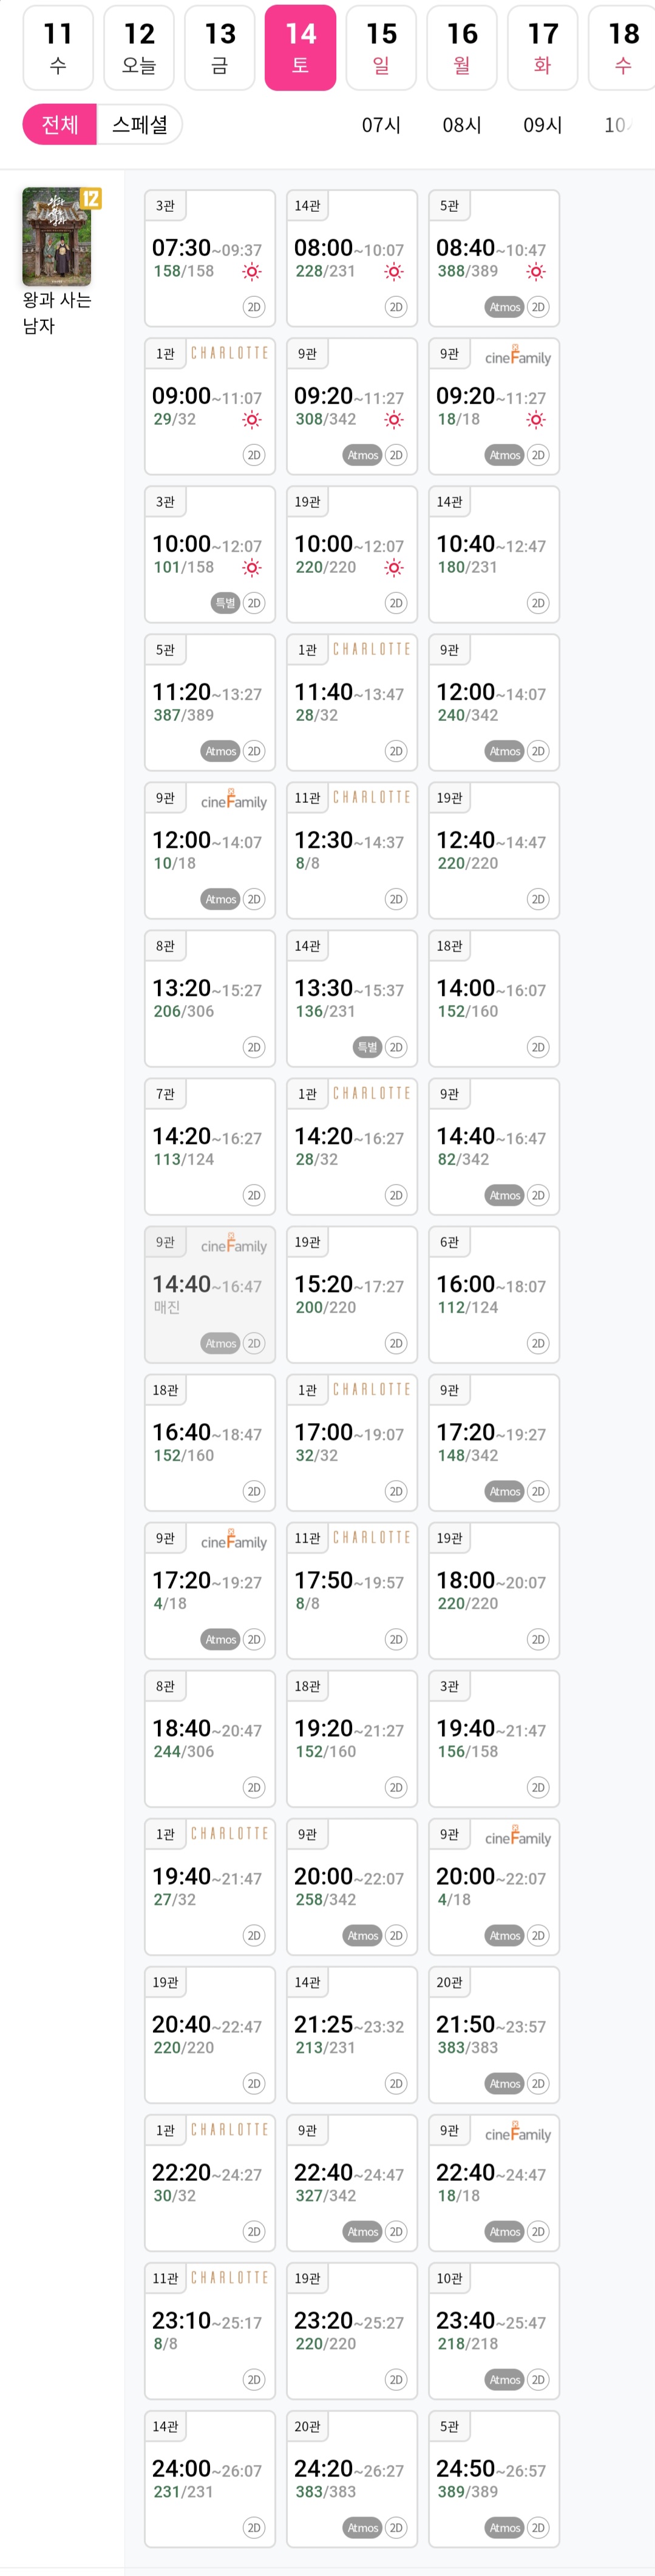Click 2D badge on 08:00 showtime
The width and height of the screenshot is (655, 2576).
[x=396, y=307]
